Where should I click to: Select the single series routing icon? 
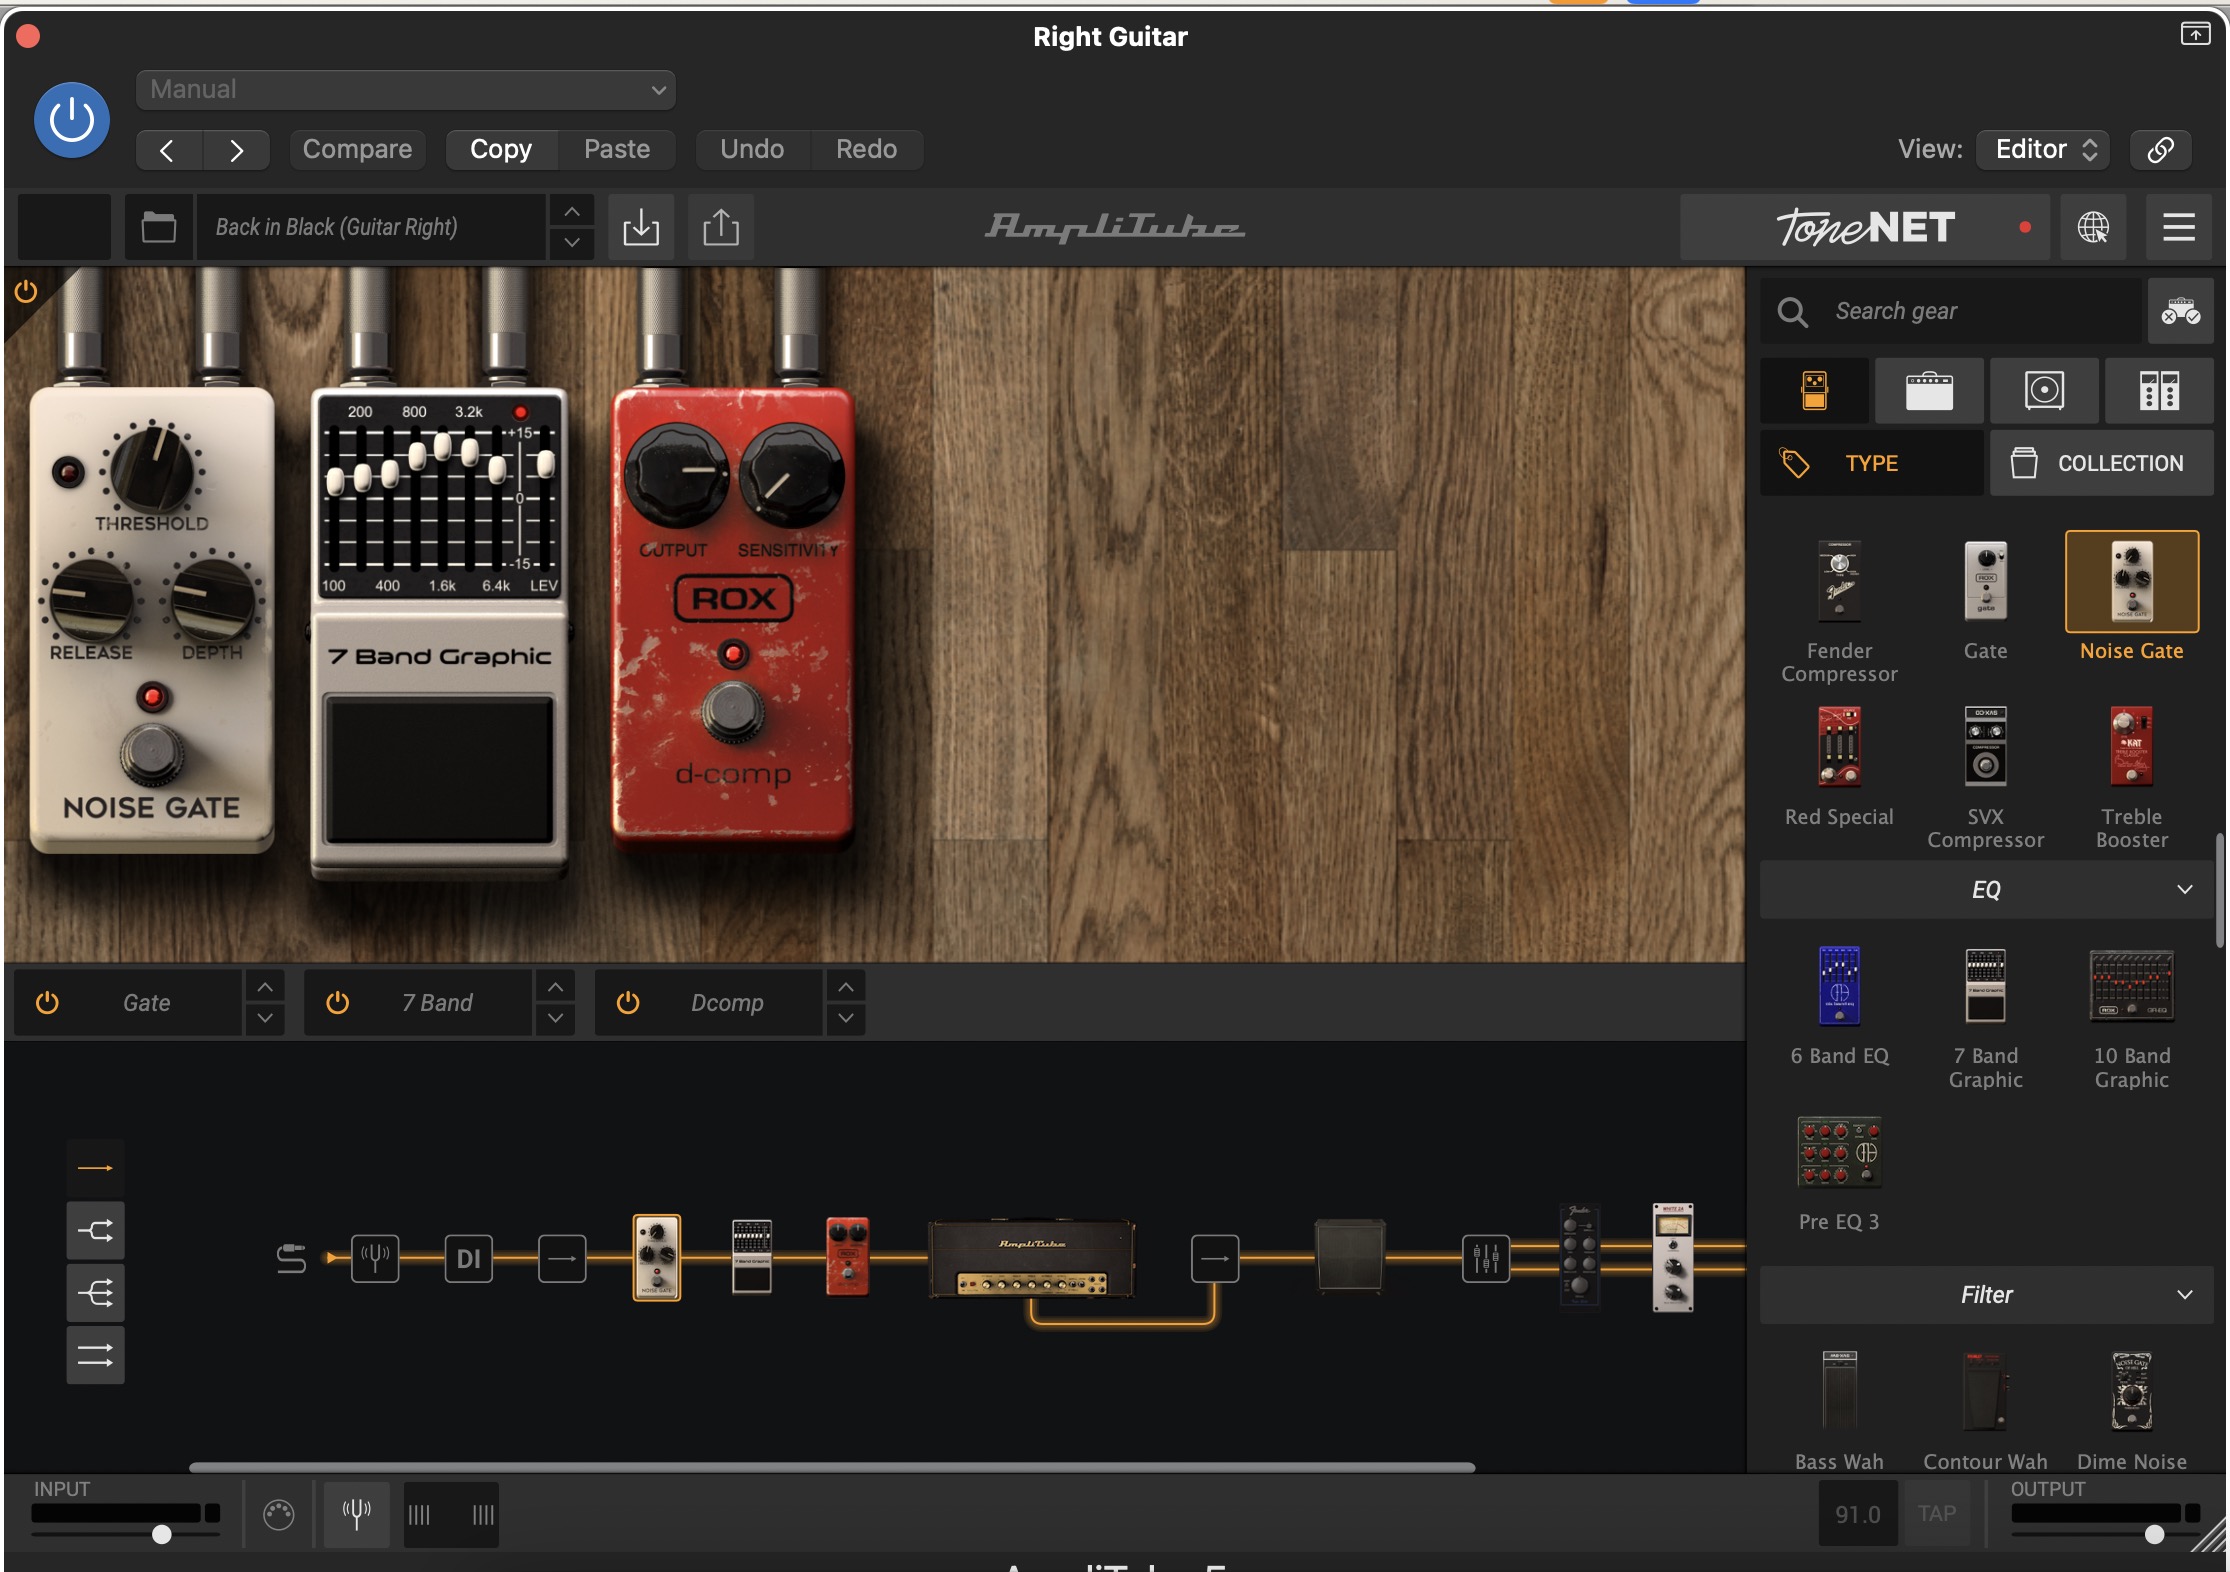(95, 1168)
